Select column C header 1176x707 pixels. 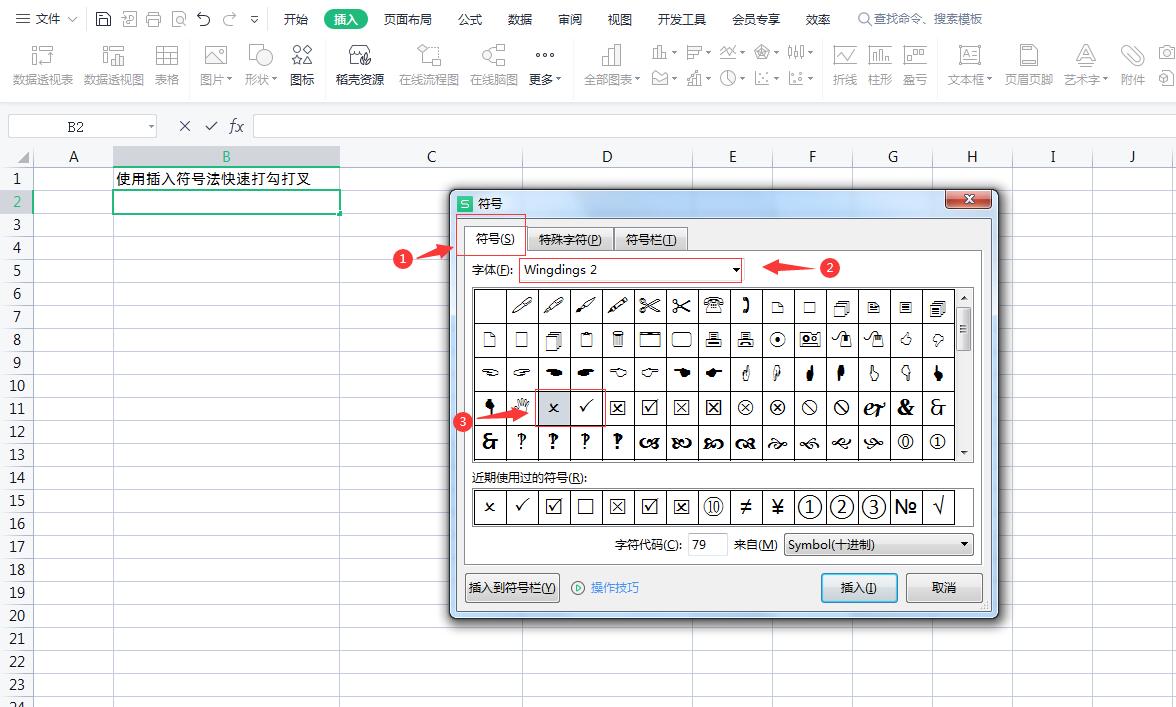431,157
